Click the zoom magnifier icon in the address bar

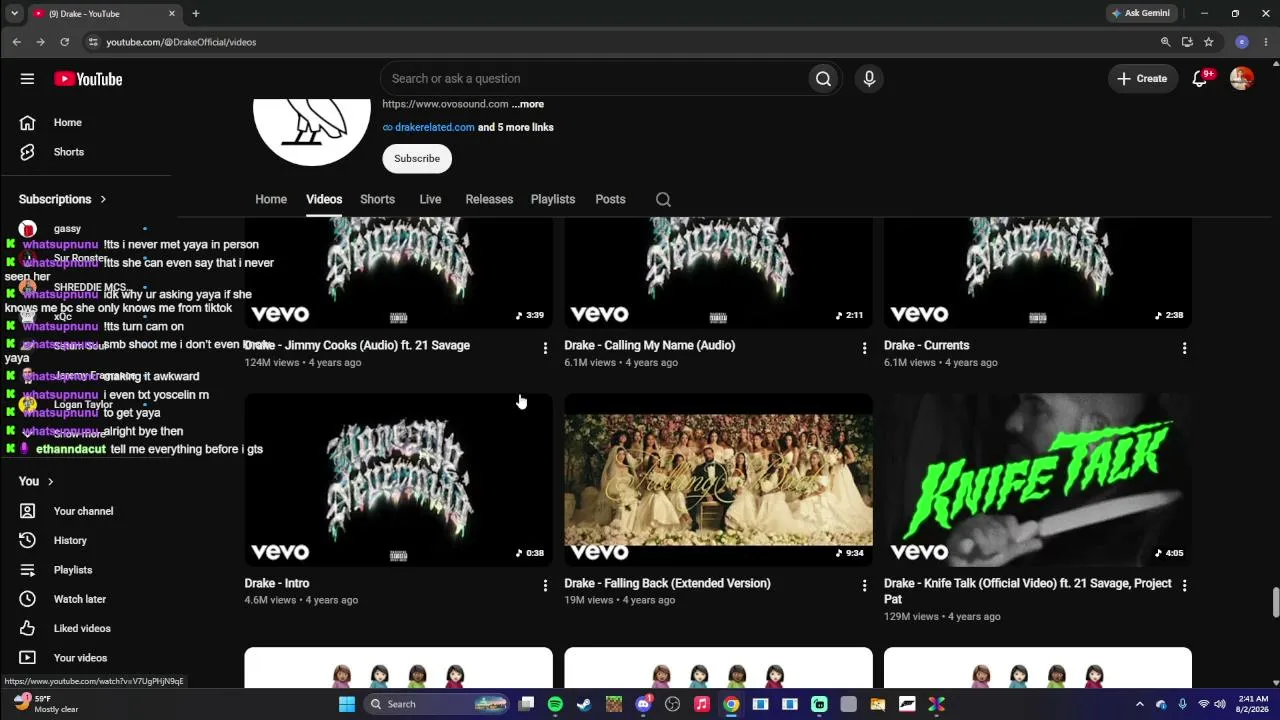(1165, 42)
